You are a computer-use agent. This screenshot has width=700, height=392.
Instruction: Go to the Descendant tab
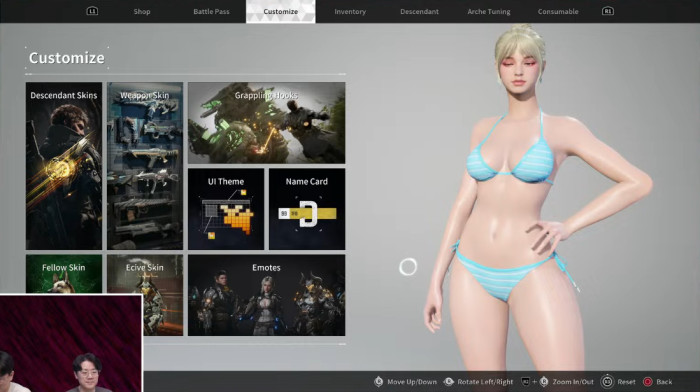click(x=419, y=12)
